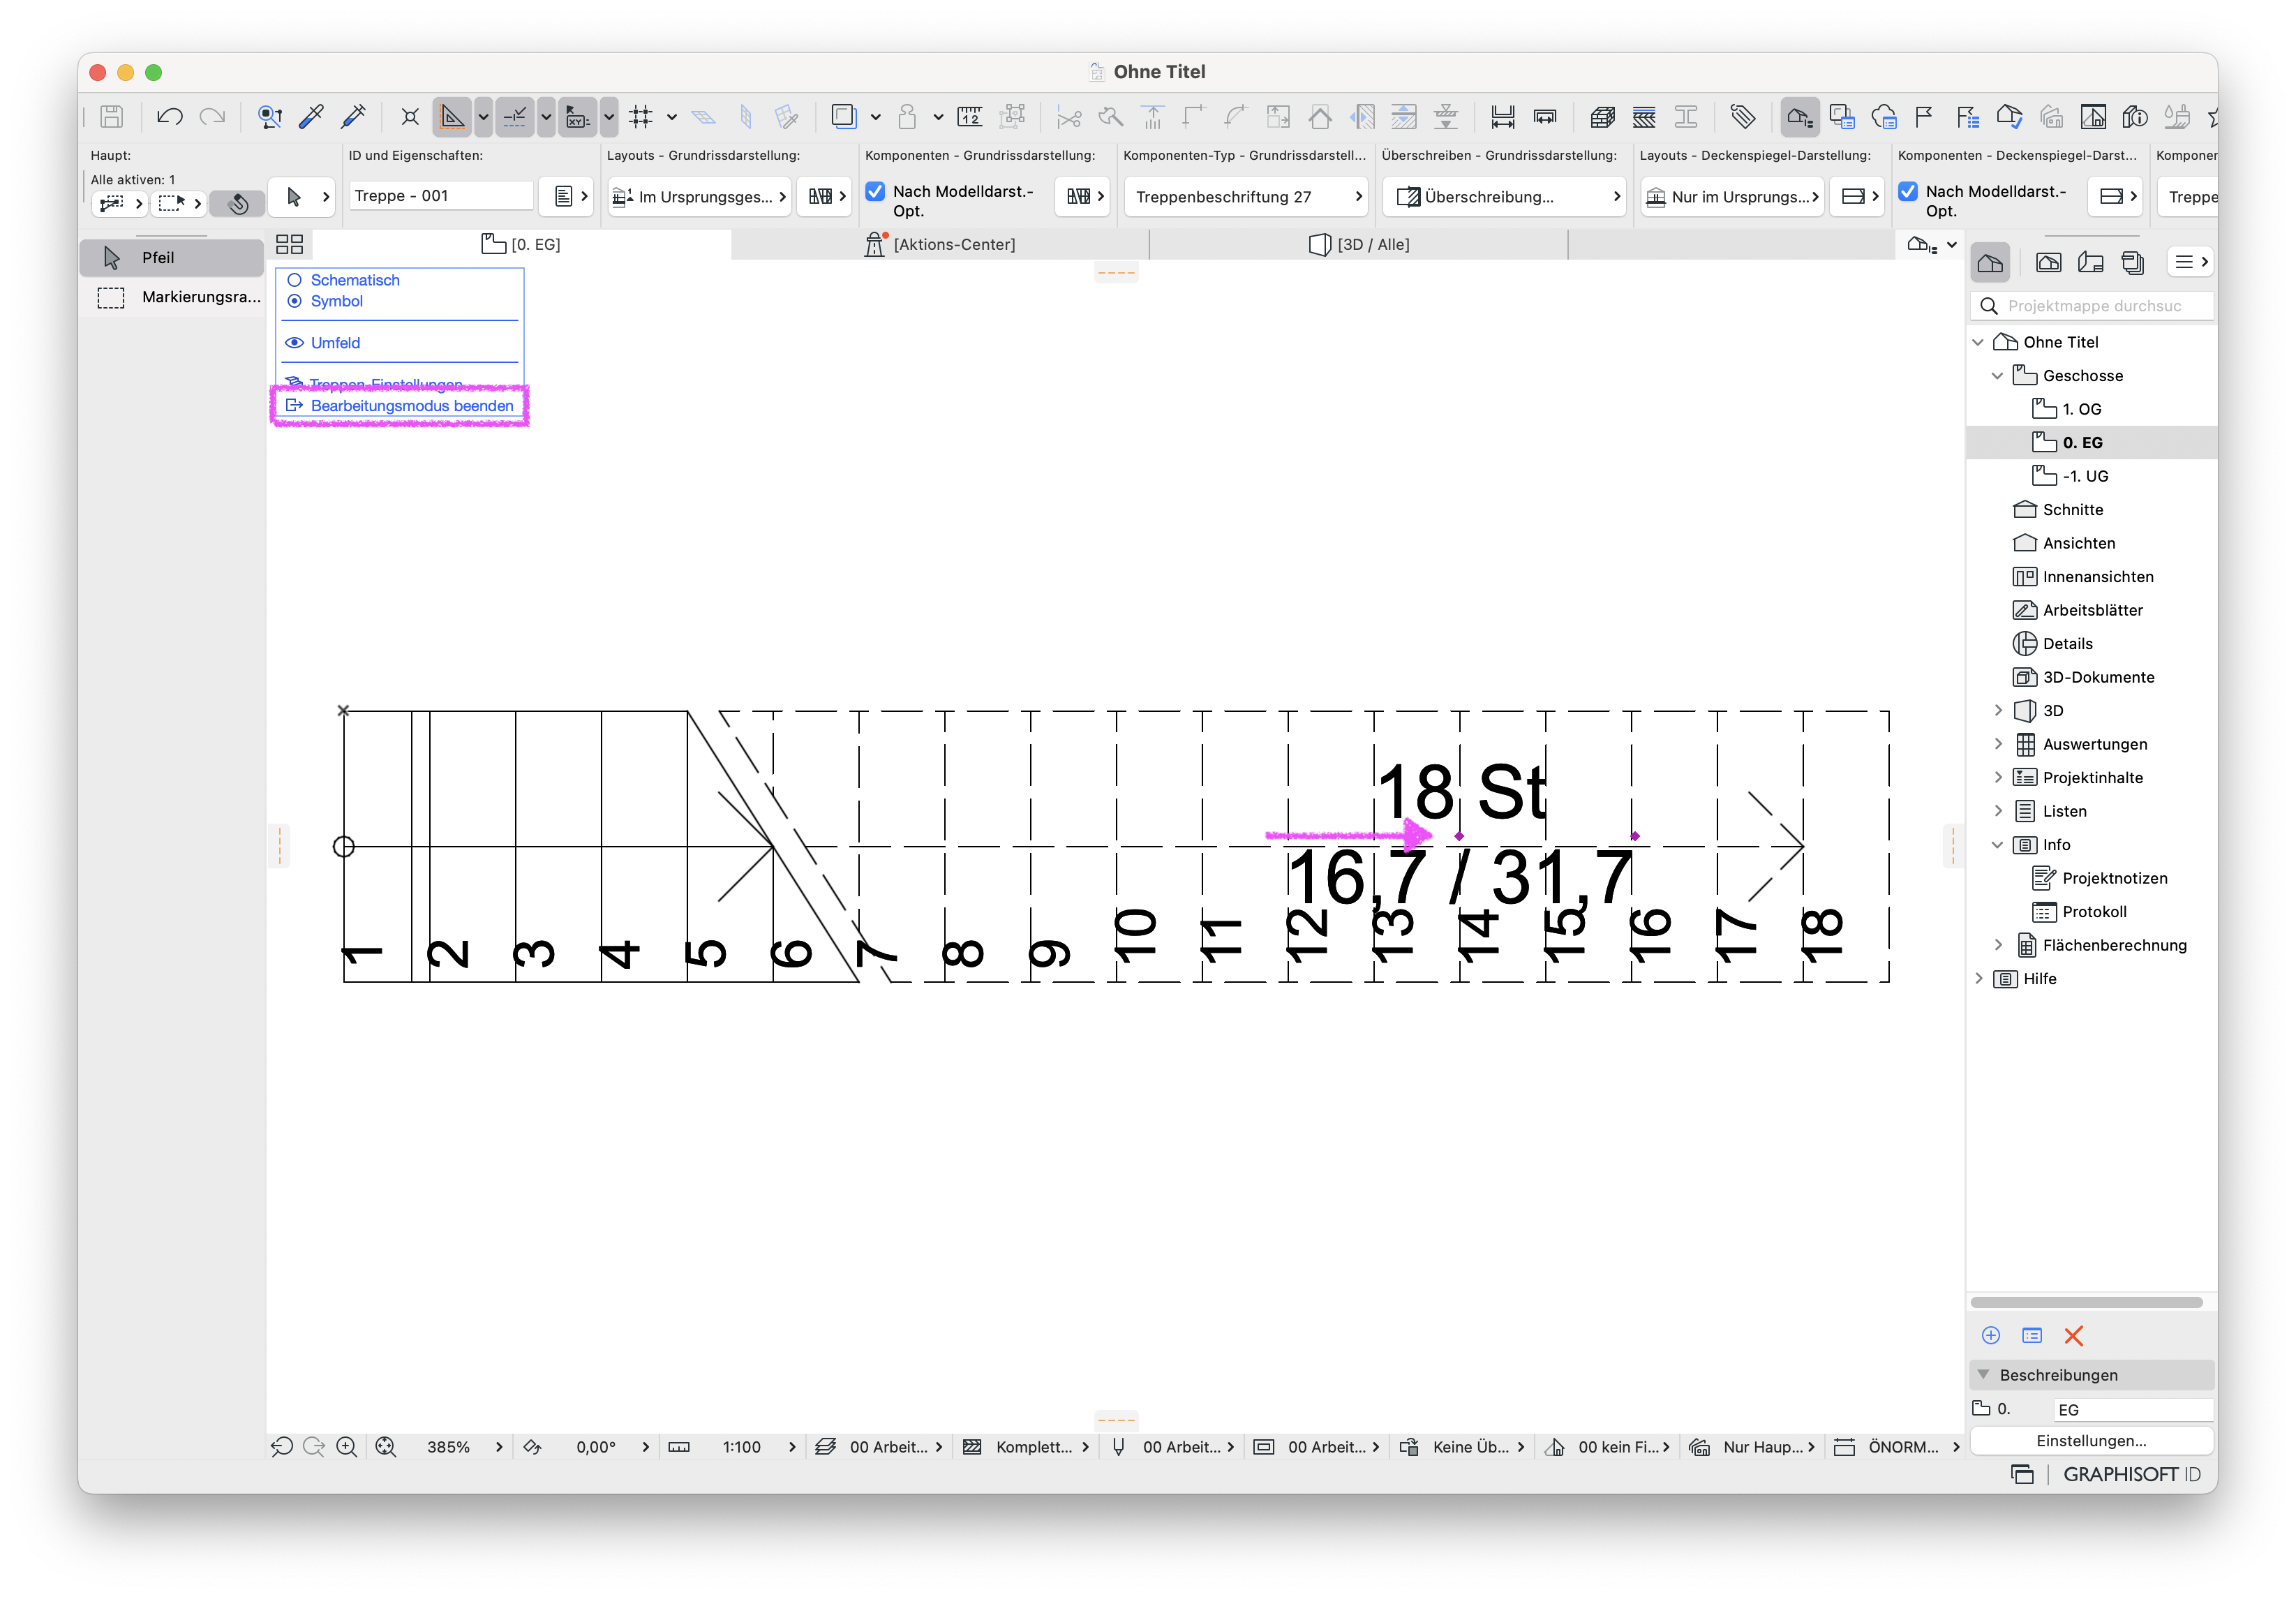
Task: Open the Im Ursprungsges... layout dropdown
Action: pos(700,197)
